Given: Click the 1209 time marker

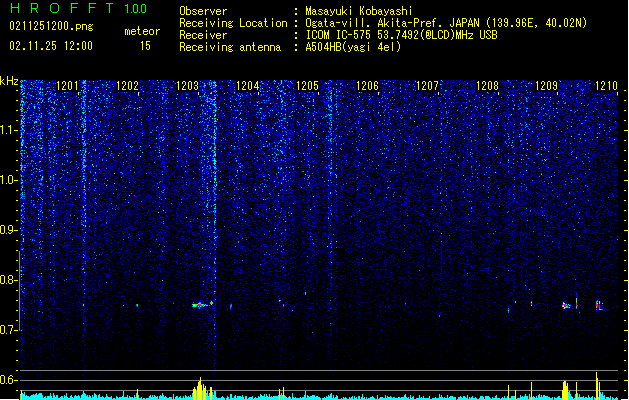Looking at the screenshot, I should coord(546,86).
